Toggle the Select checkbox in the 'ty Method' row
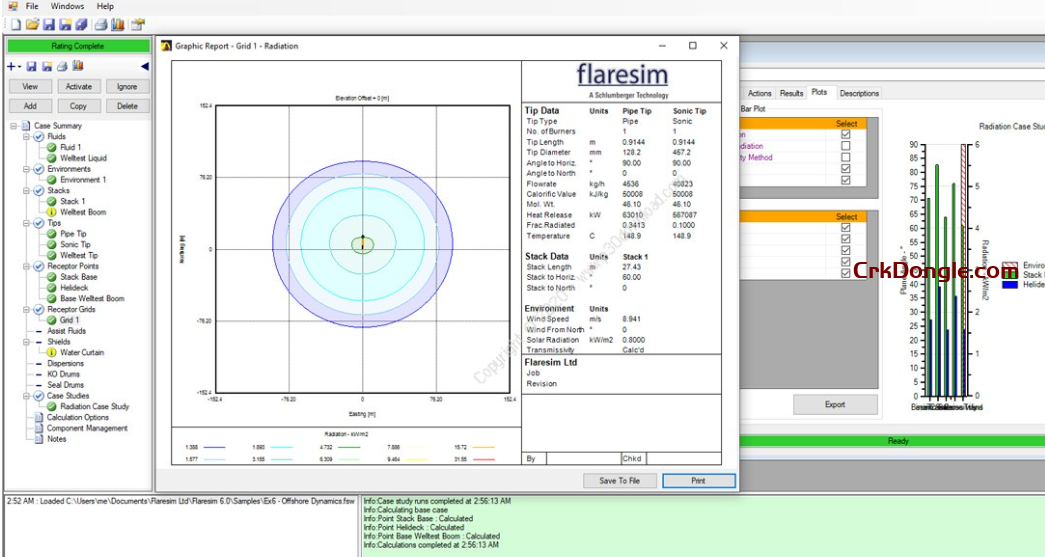This screenshot has height=557, width=1045. click(846, 158)
